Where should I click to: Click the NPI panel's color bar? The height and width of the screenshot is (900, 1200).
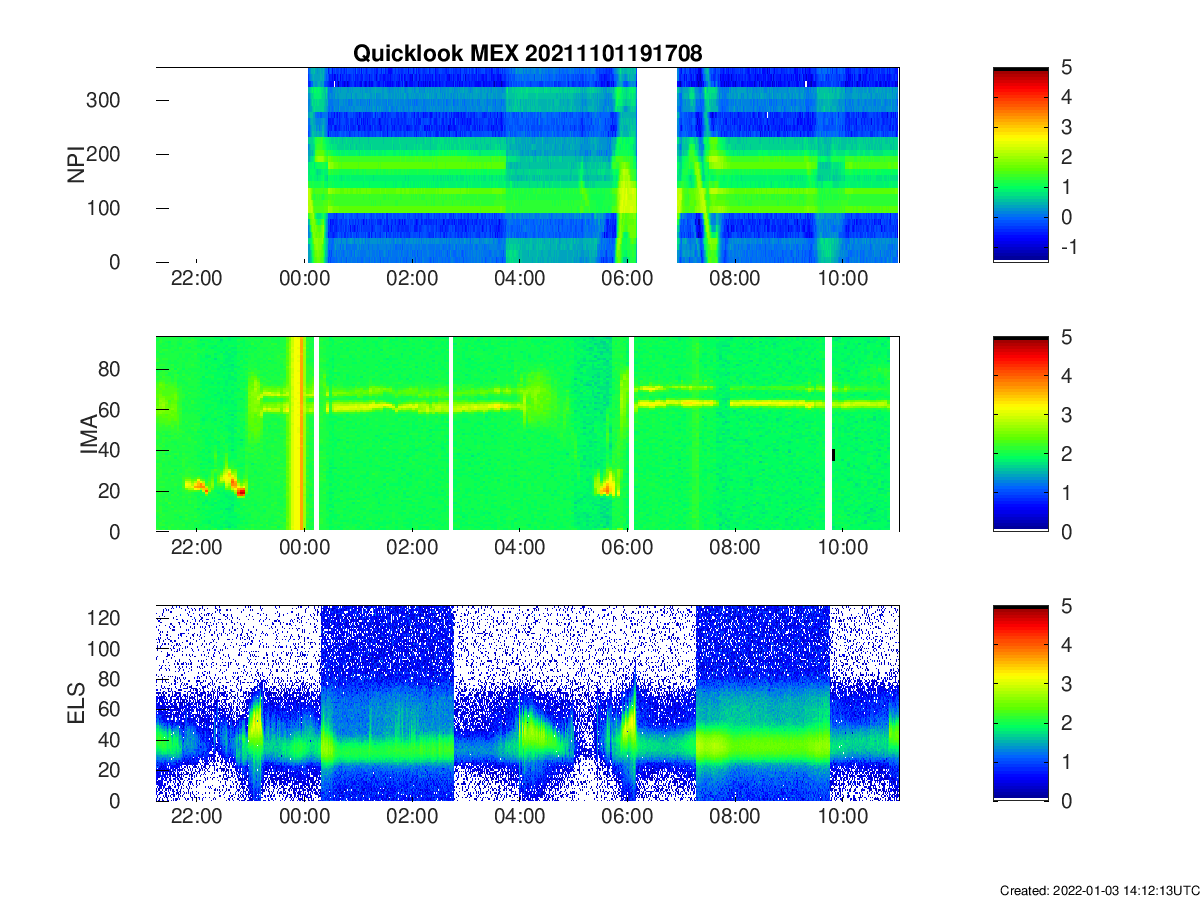click(x=1020, y=165)
